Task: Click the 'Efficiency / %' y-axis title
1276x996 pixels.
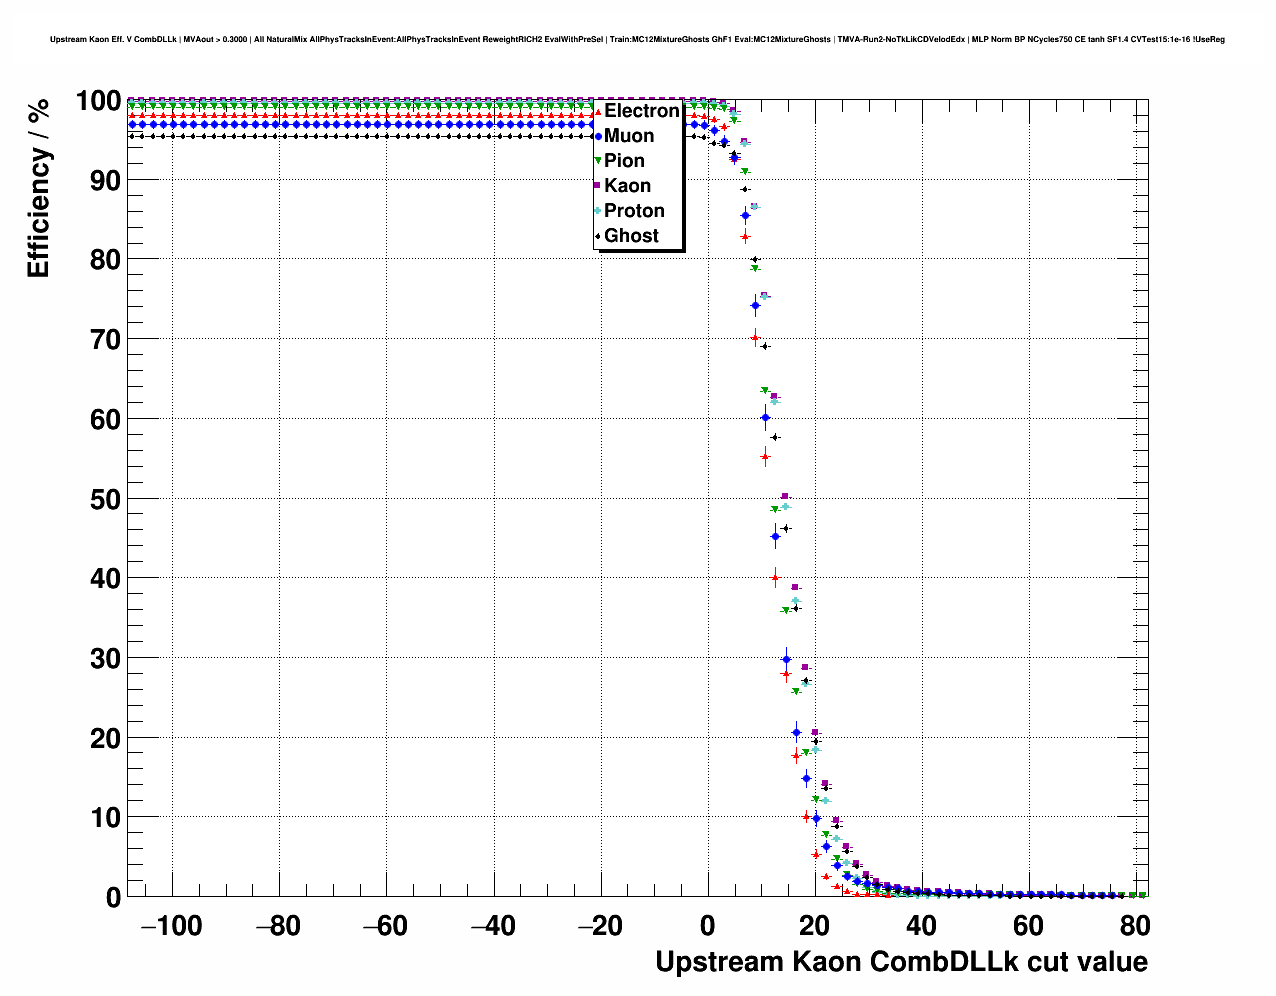Action: (x=38, y=189)
